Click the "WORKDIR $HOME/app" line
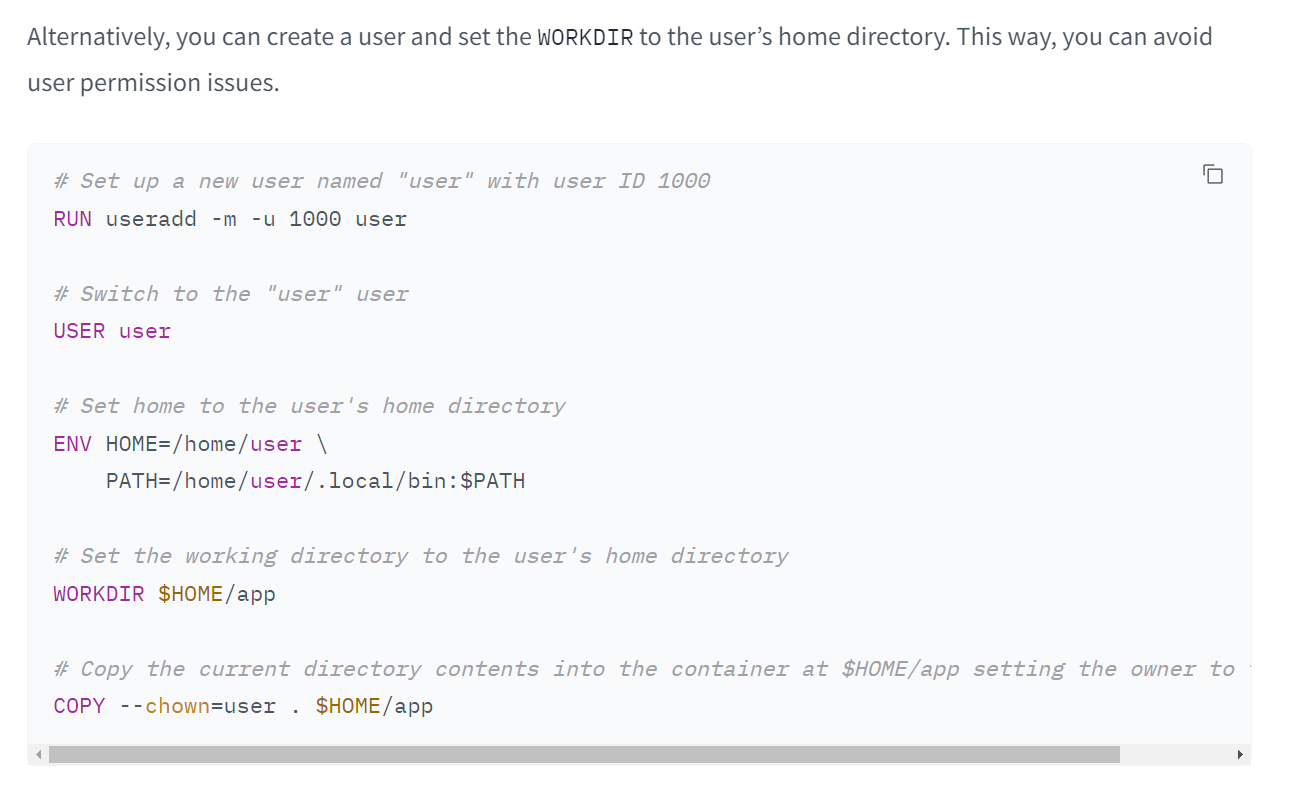This screenshot has height=799, width=1305. 164,594
